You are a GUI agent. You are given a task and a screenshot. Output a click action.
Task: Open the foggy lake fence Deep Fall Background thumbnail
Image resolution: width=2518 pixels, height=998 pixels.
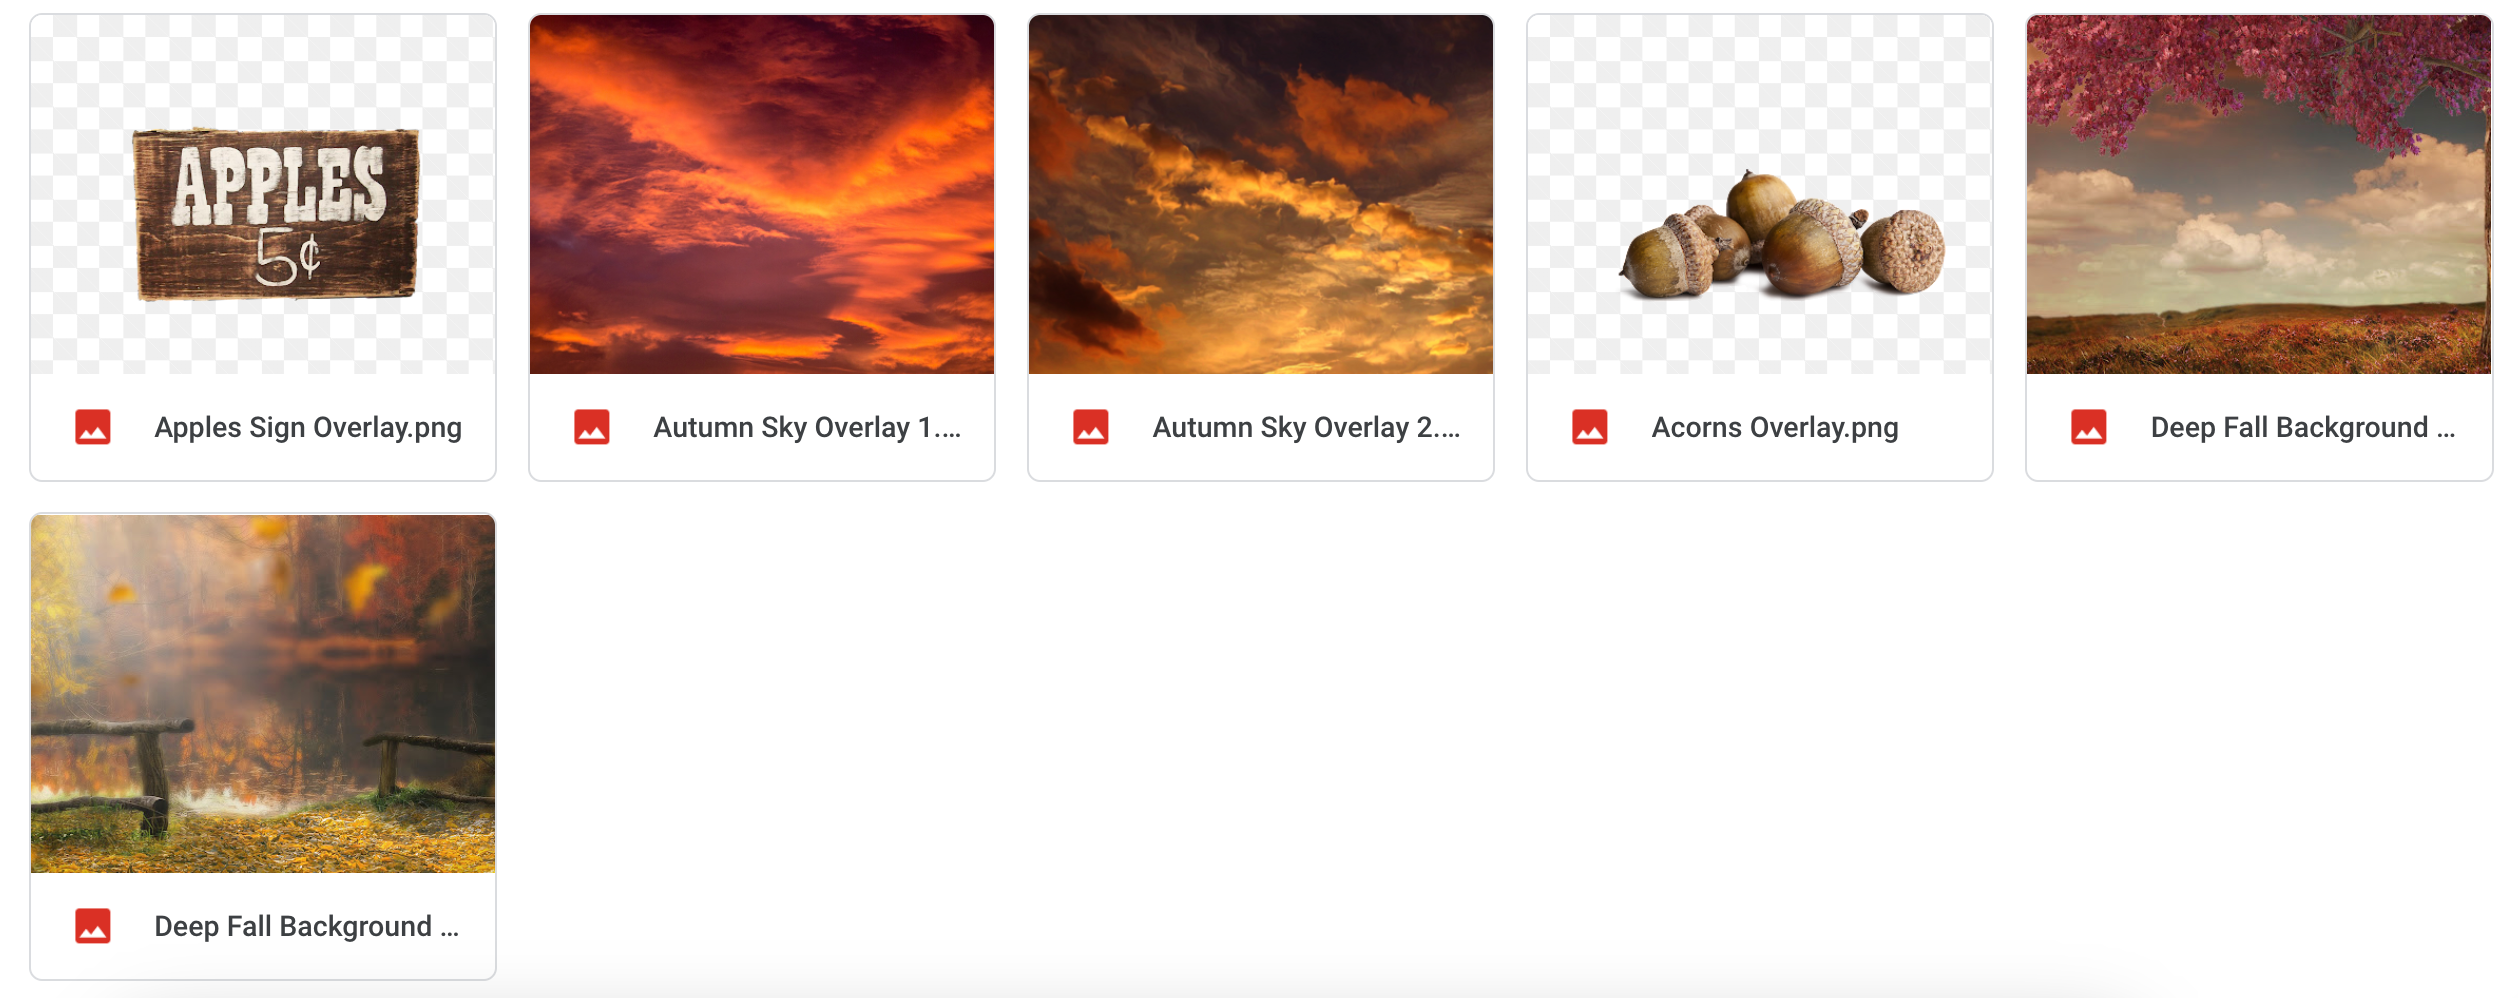[263, 694]
